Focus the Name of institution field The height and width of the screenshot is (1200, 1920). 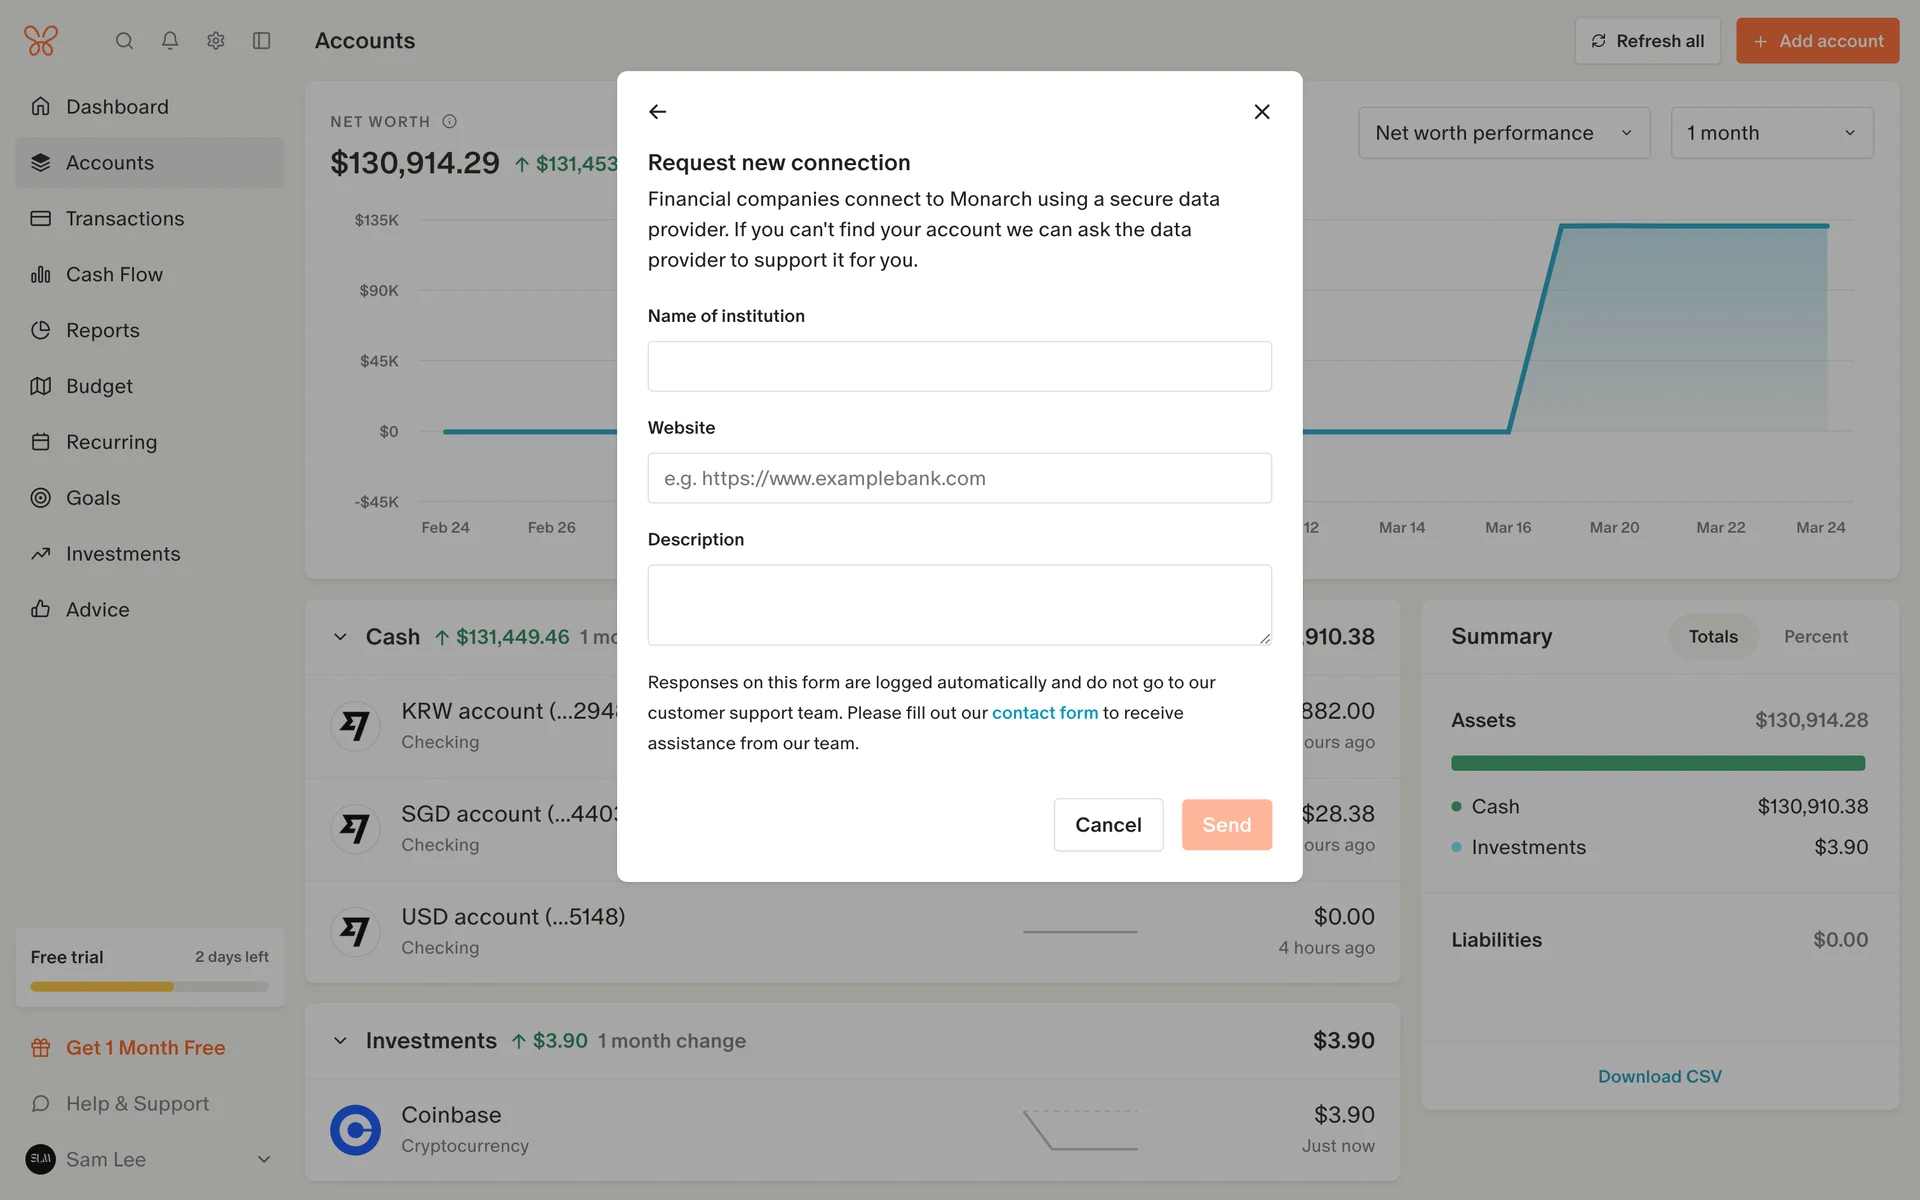(959, 366)
